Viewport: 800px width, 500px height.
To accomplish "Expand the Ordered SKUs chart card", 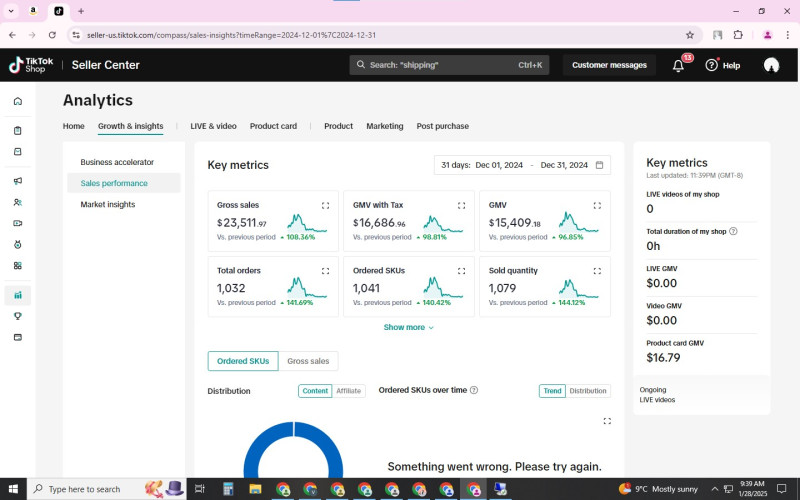I will pos(461,271).
